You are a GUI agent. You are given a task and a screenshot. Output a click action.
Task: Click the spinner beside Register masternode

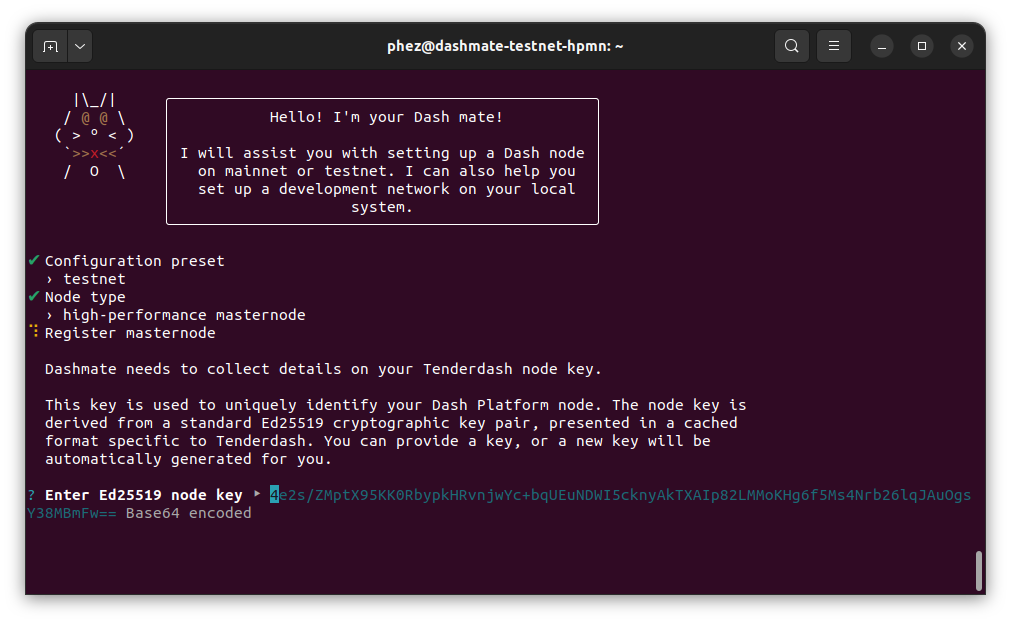(33, 332)
